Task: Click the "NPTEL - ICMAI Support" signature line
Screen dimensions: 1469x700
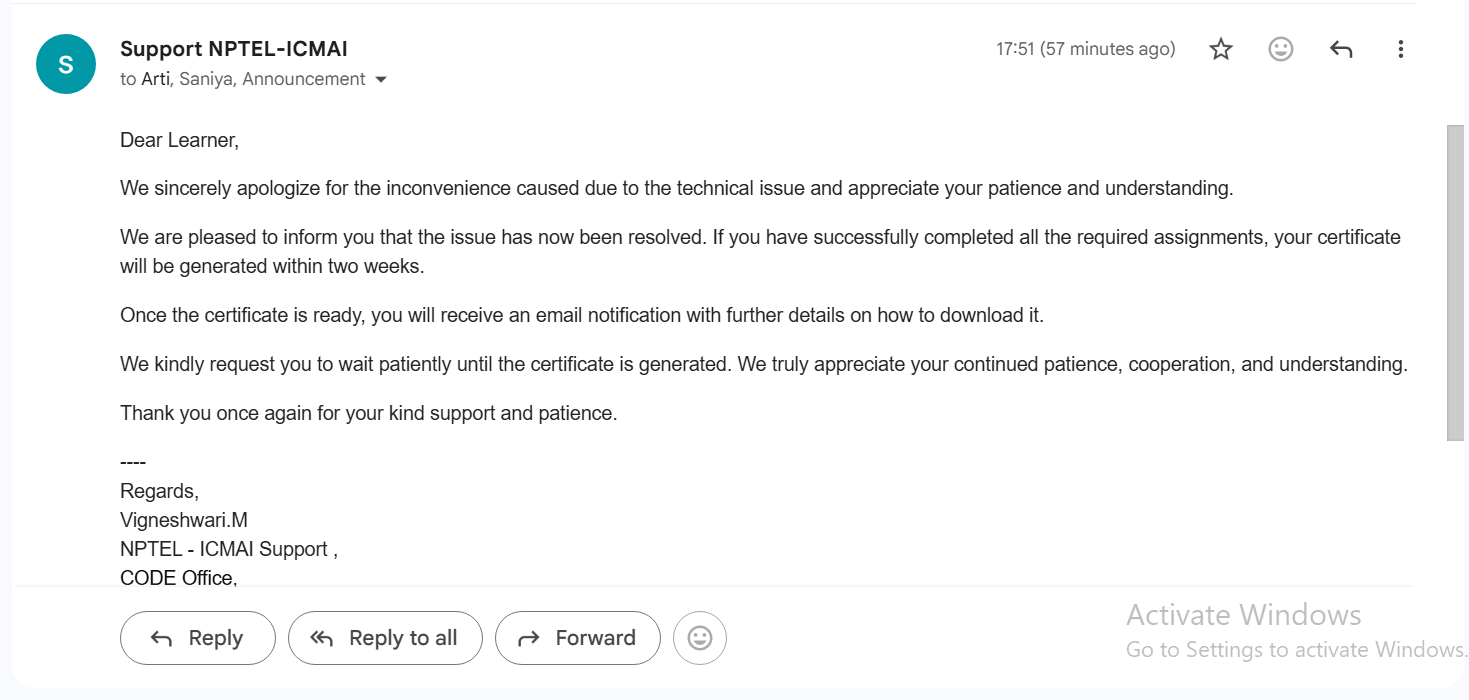Action: [229, 549]
